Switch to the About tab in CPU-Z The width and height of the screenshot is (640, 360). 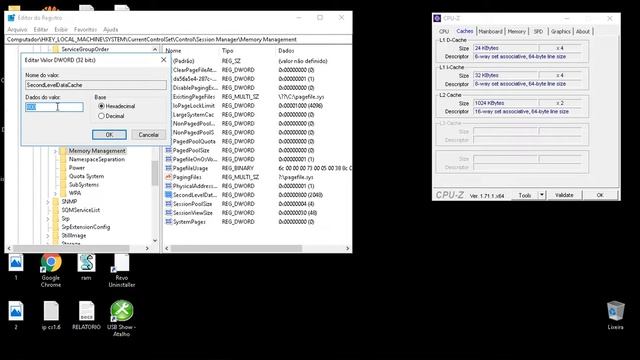(583, 31)
